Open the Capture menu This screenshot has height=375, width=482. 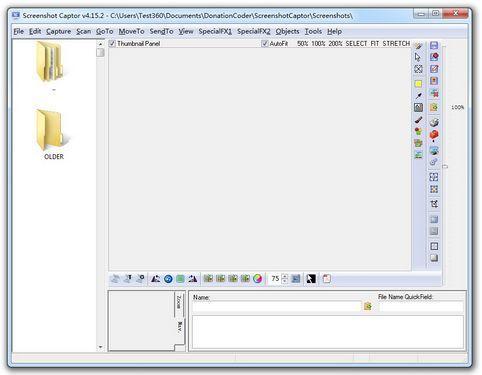point(59,31)
